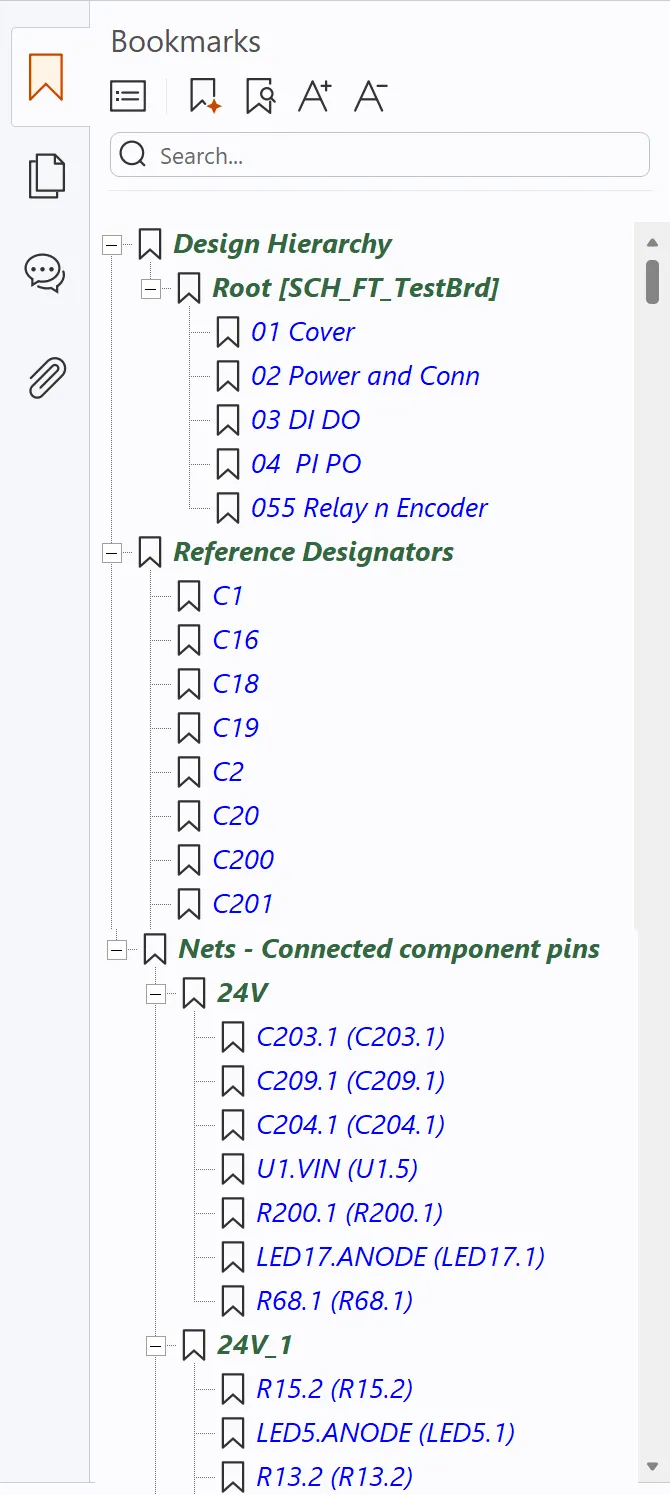Collapse the Design Hierarchy tree node
670x1495 pixels.
(x=112, y=245)
